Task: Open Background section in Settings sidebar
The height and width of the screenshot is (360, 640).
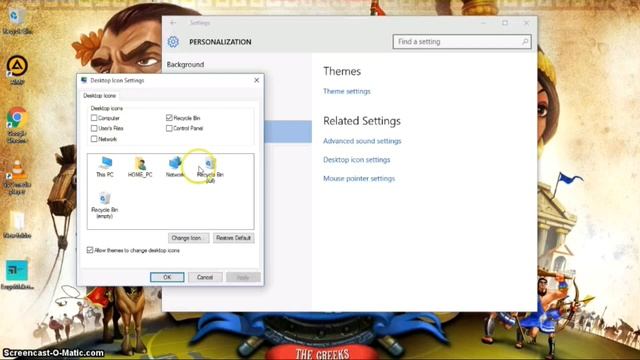Action: 185,64
